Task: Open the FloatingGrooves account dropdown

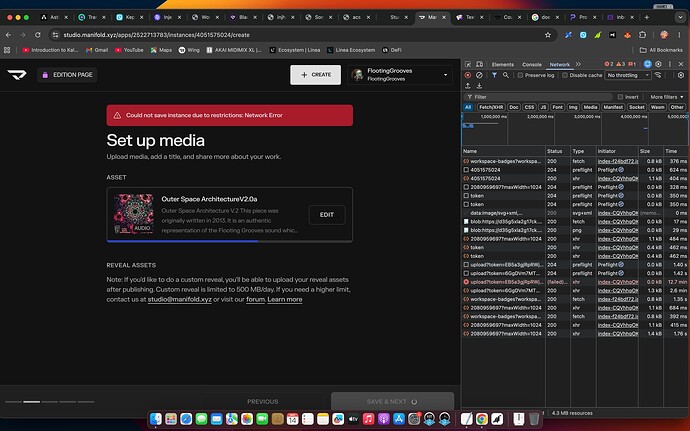Action: tap(400, 75)
